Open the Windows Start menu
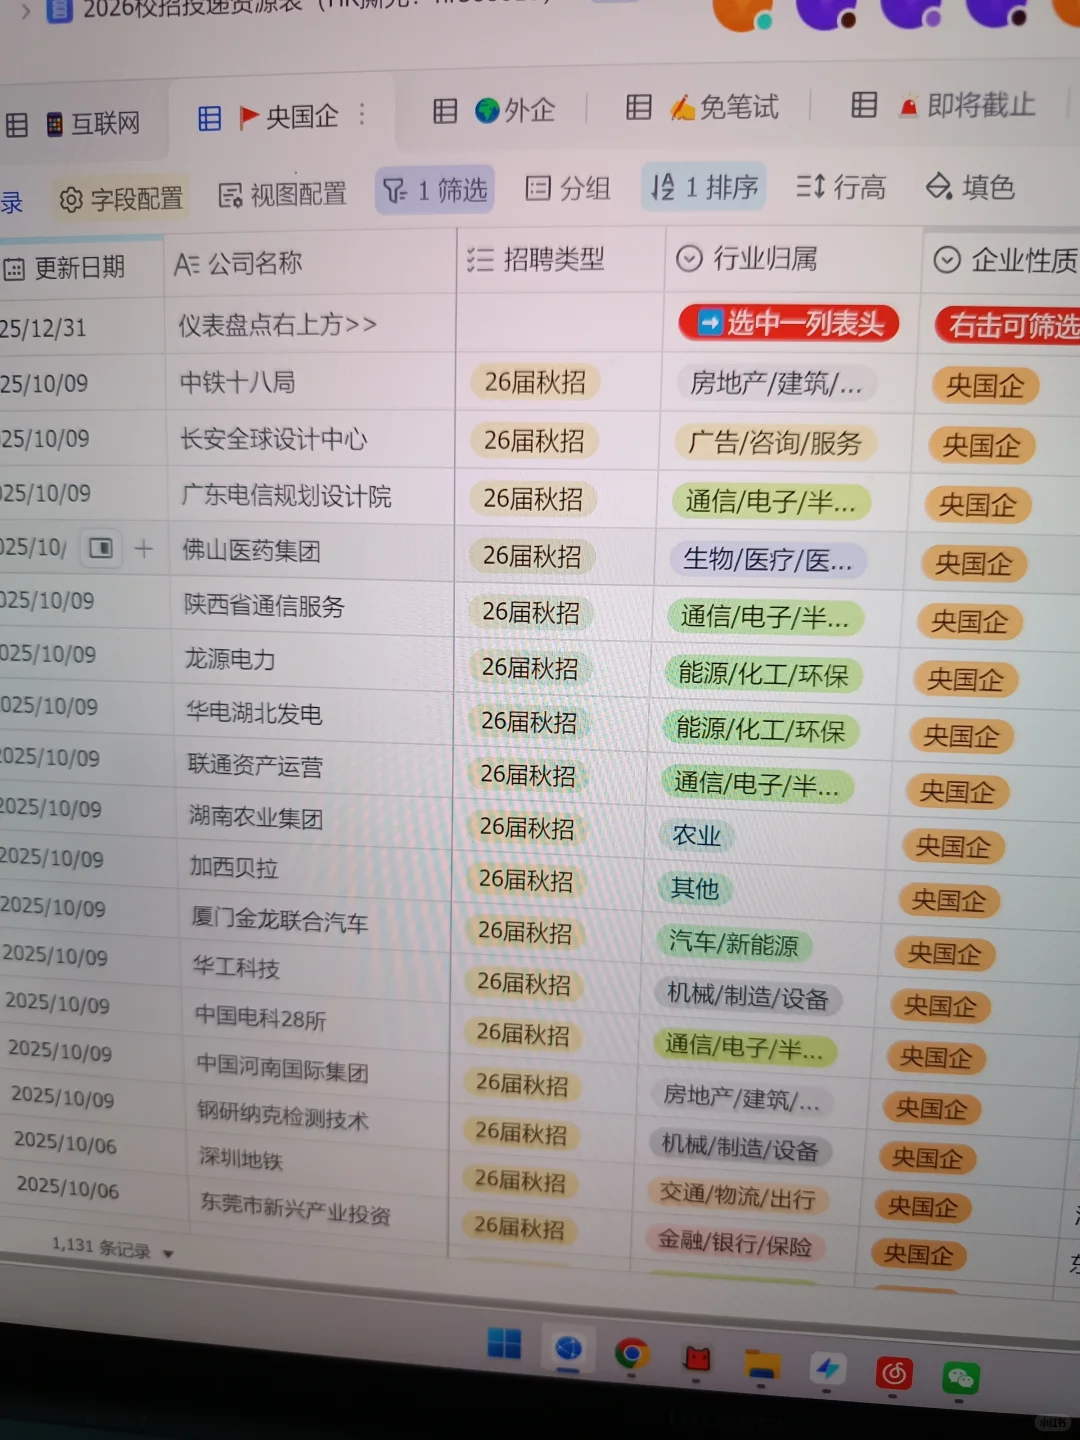The image size is (1080, 1440). coord(504,1344)
